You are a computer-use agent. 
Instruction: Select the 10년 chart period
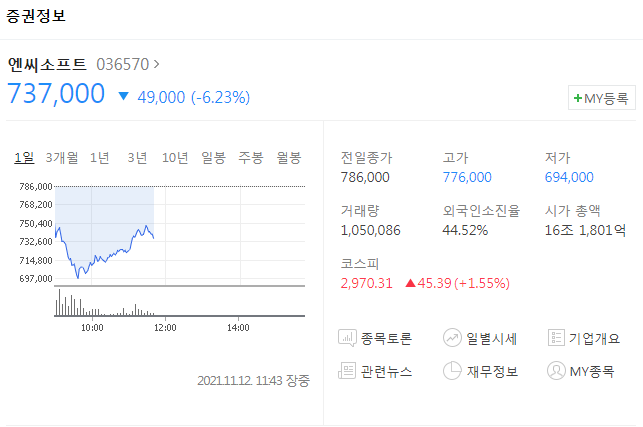(x=175, y=157)
